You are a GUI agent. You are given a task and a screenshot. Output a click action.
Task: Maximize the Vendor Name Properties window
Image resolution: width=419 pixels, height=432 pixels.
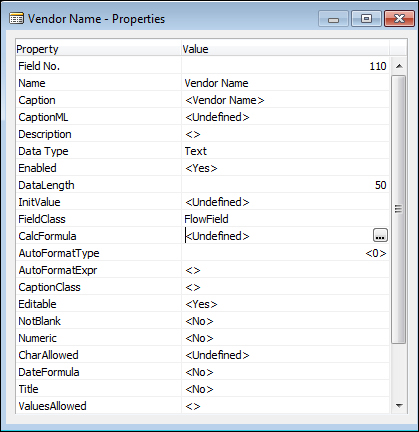[366, 19]
